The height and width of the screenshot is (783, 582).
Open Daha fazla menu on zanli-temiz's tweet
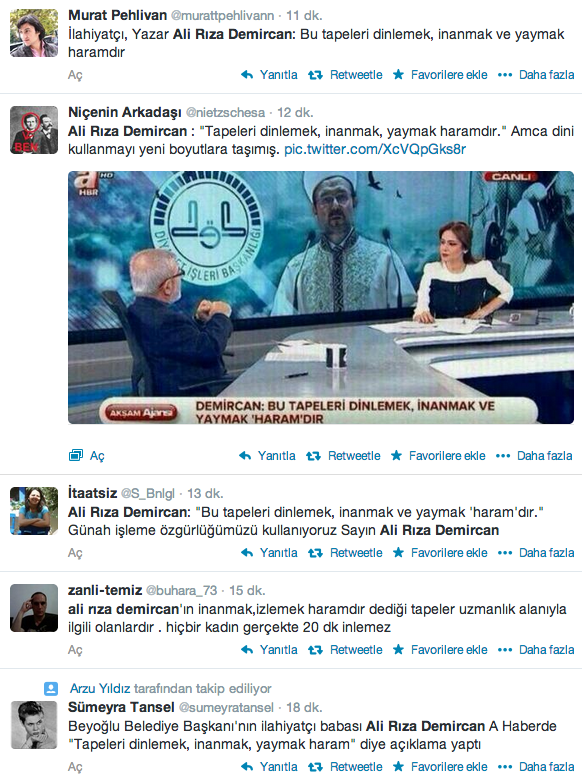pos(547,650)
